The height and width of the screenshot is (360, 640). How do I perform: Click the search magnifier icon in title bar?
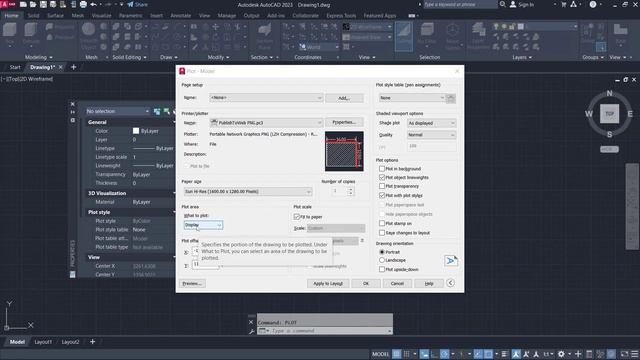point(503,4)
